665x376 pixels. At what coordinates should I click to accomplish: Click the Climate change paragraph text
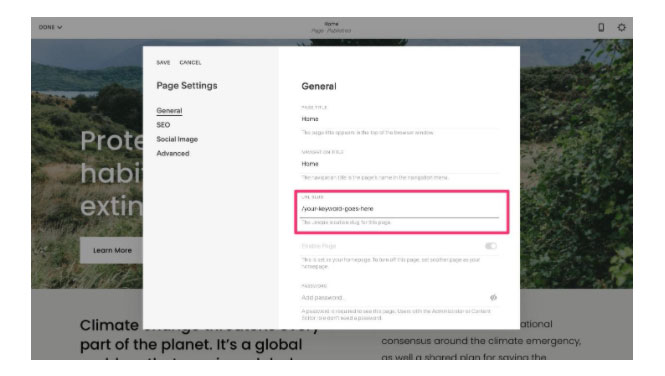pos(191,335)
